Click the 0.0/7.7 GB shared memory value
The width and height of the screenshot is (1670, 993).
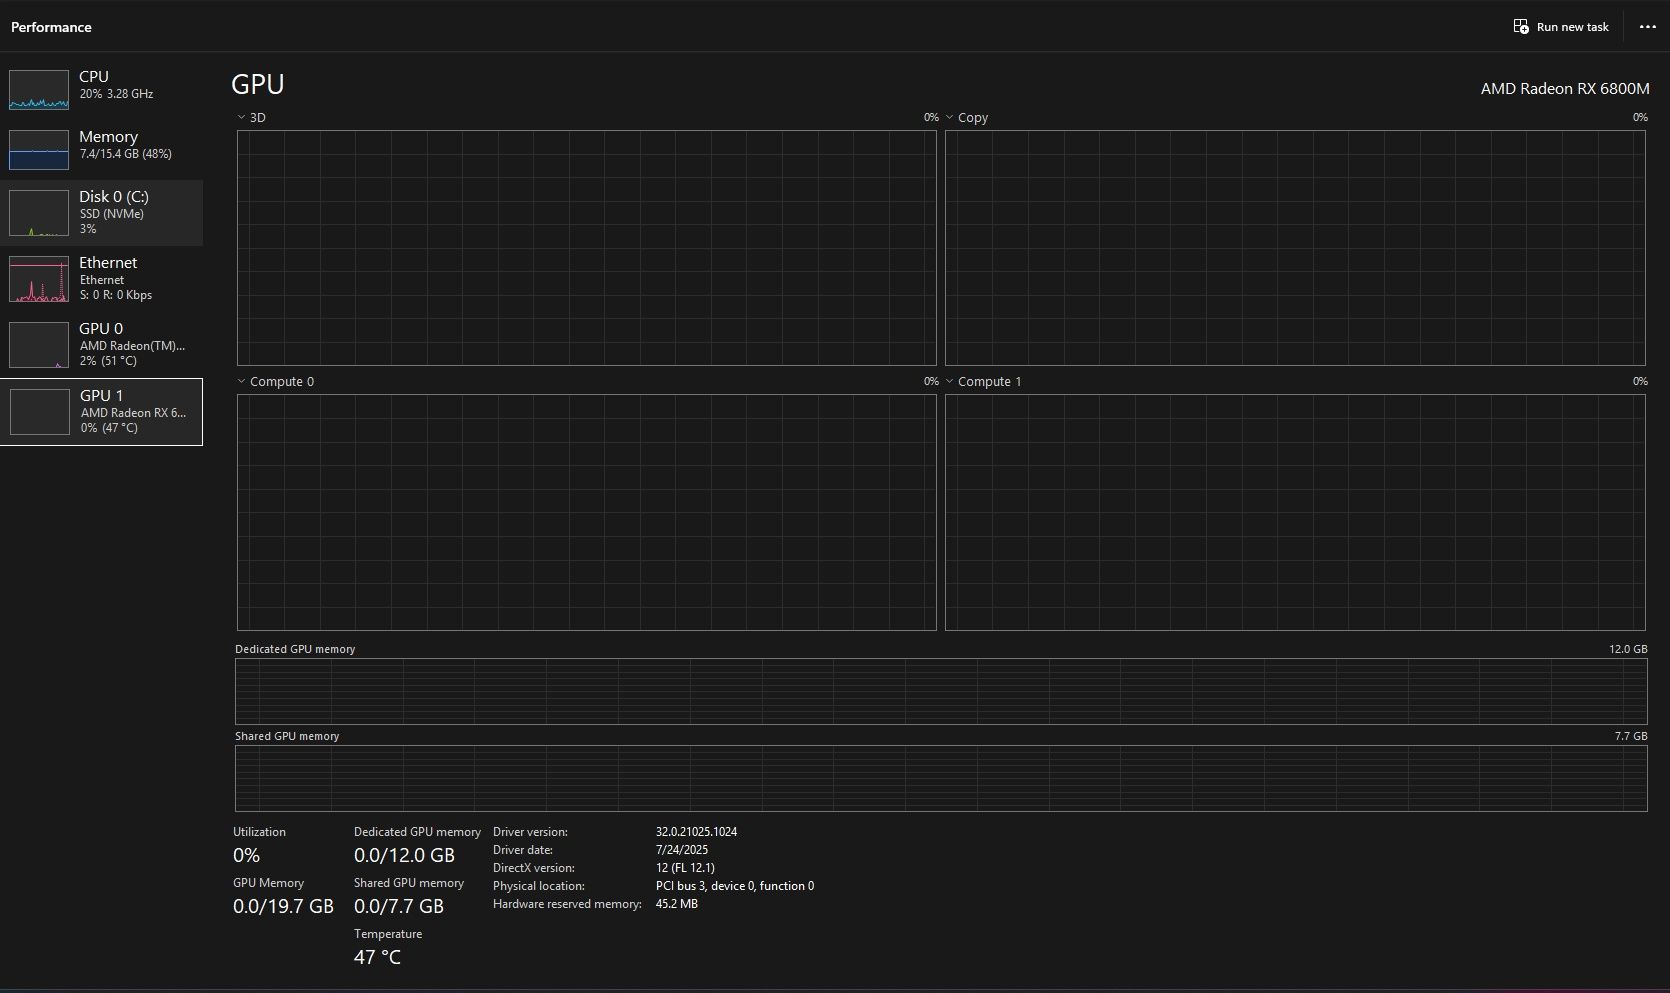[x=399, y=906]
